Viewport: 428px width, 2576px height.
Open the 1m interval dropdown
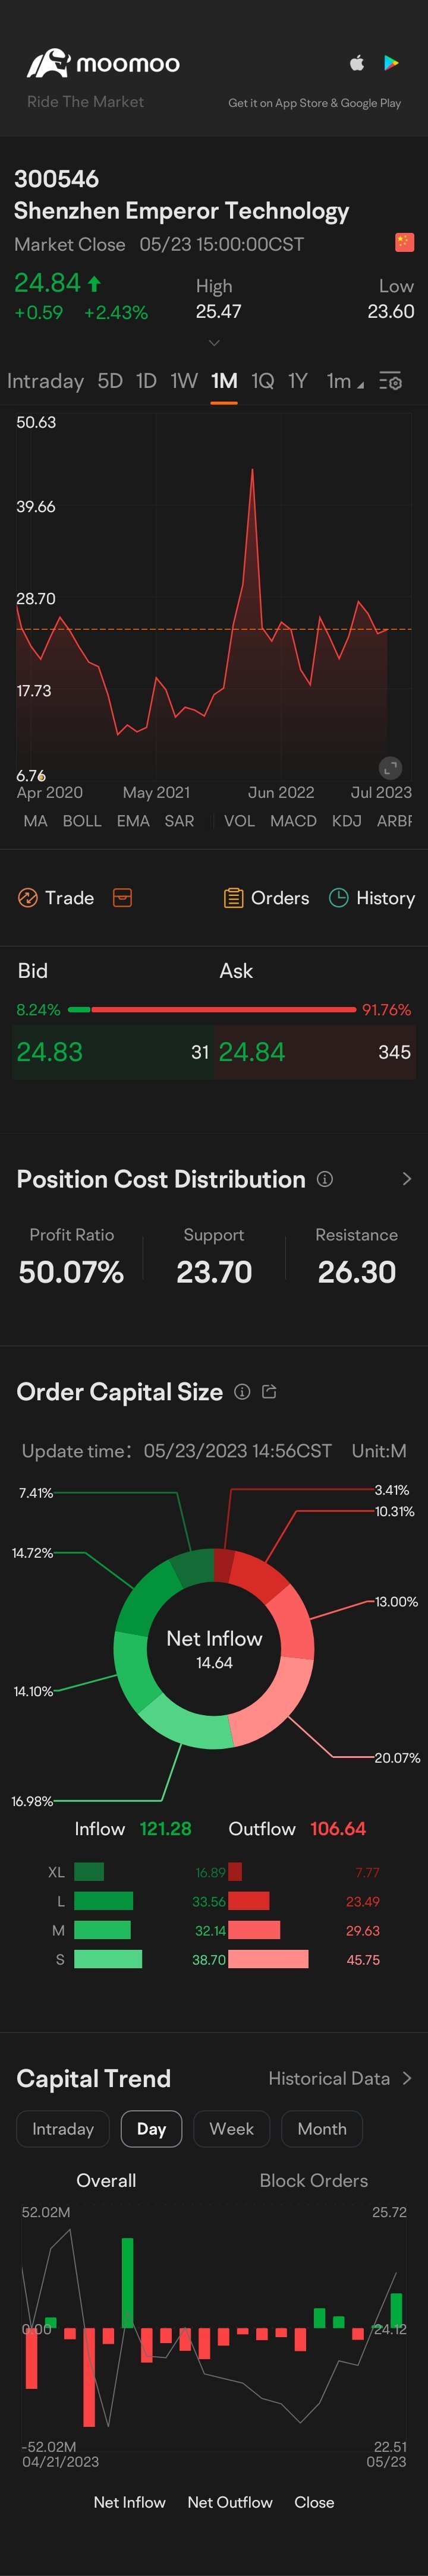point(345,381)
